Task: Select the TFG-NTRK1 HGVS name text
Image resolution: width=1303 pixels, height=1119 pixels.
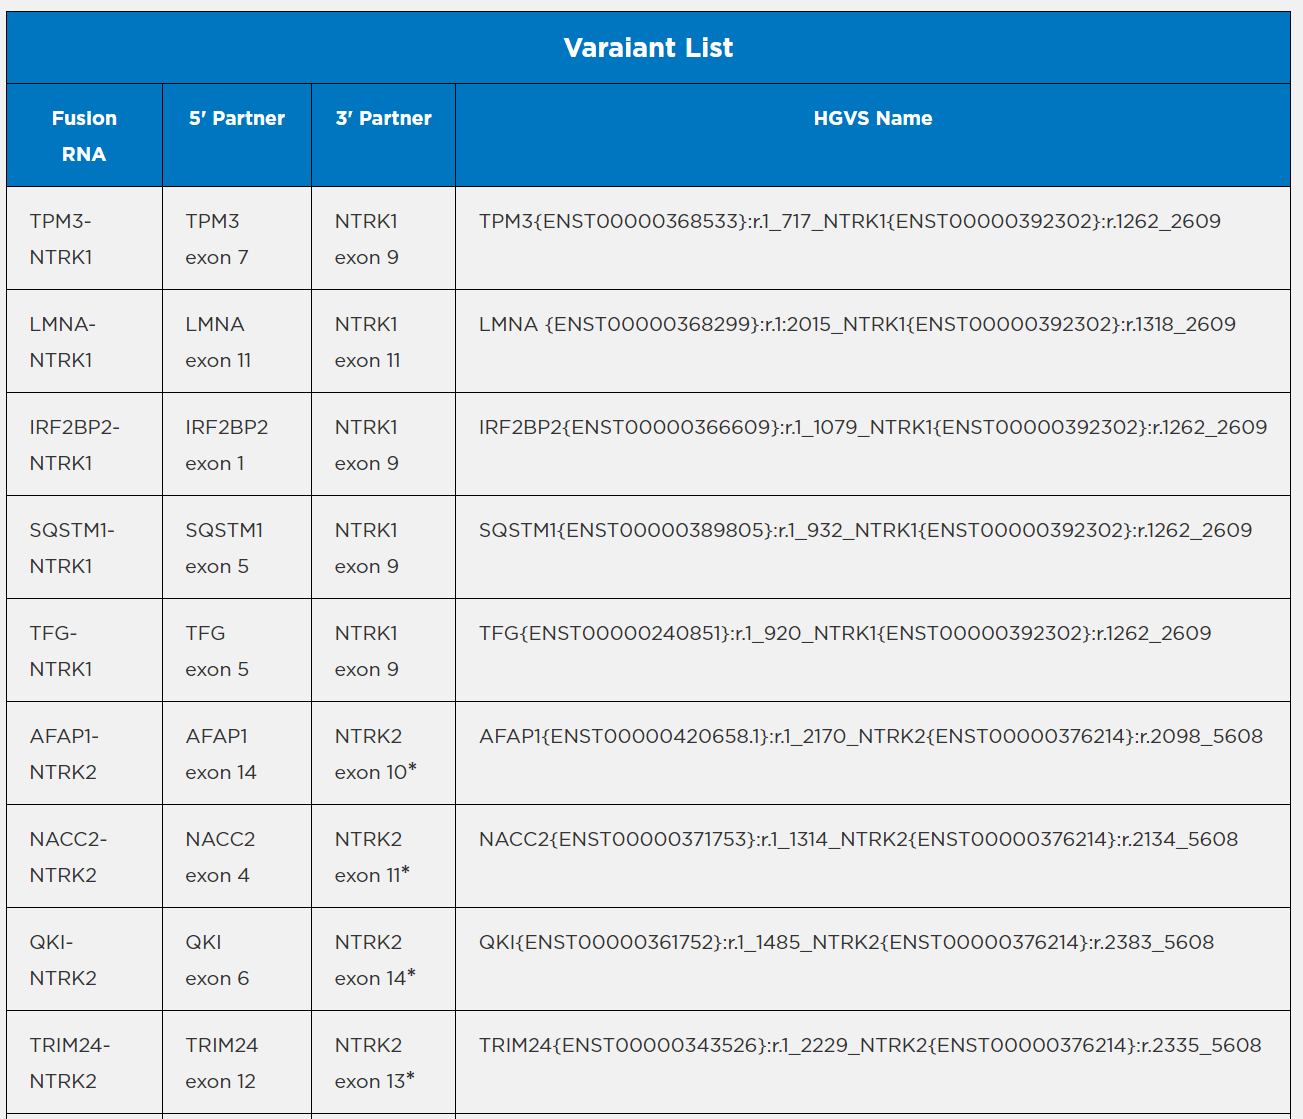Action: pyautogui.click(x=844, y=634)
